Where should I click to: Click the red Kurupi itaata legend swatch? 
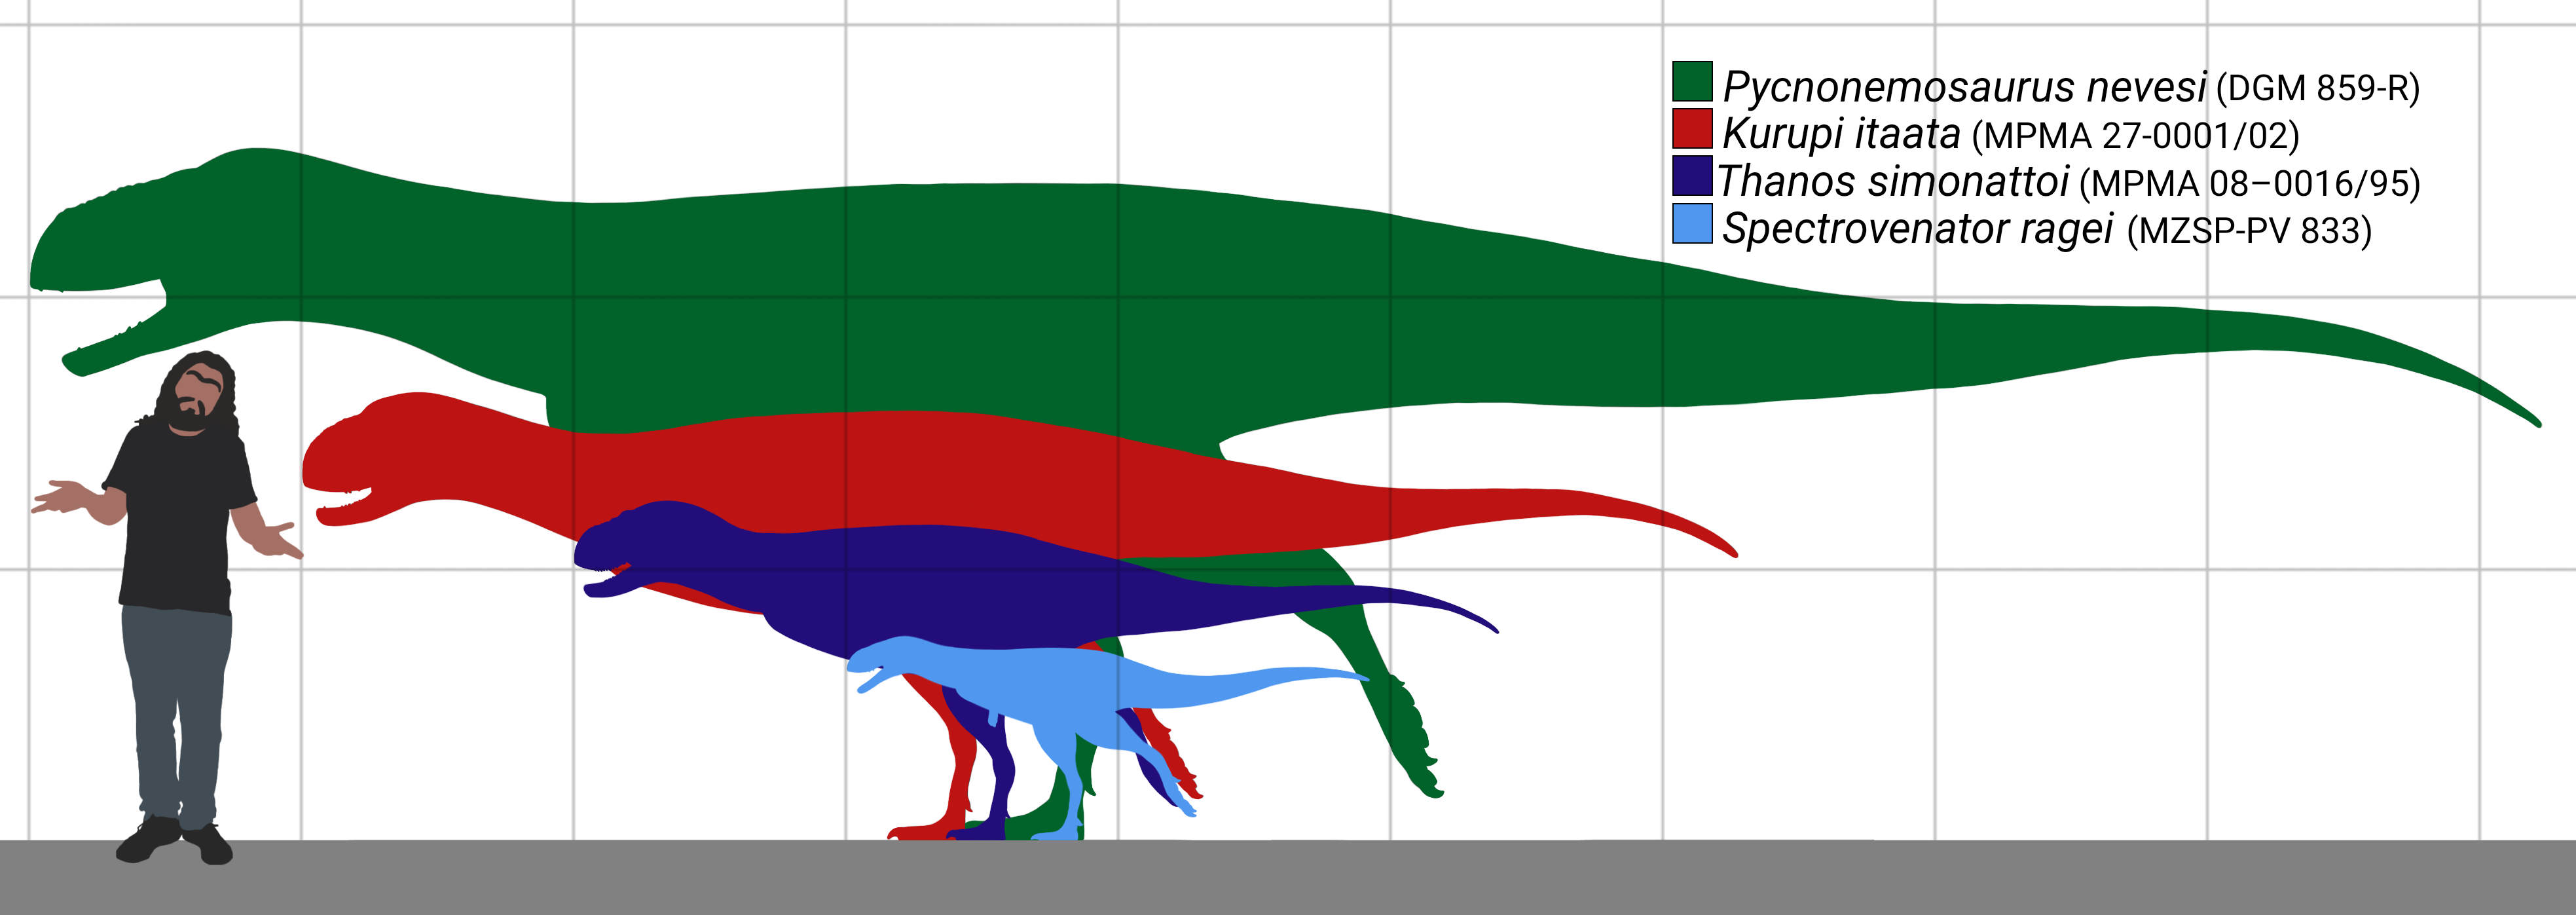click(1692, 129)
